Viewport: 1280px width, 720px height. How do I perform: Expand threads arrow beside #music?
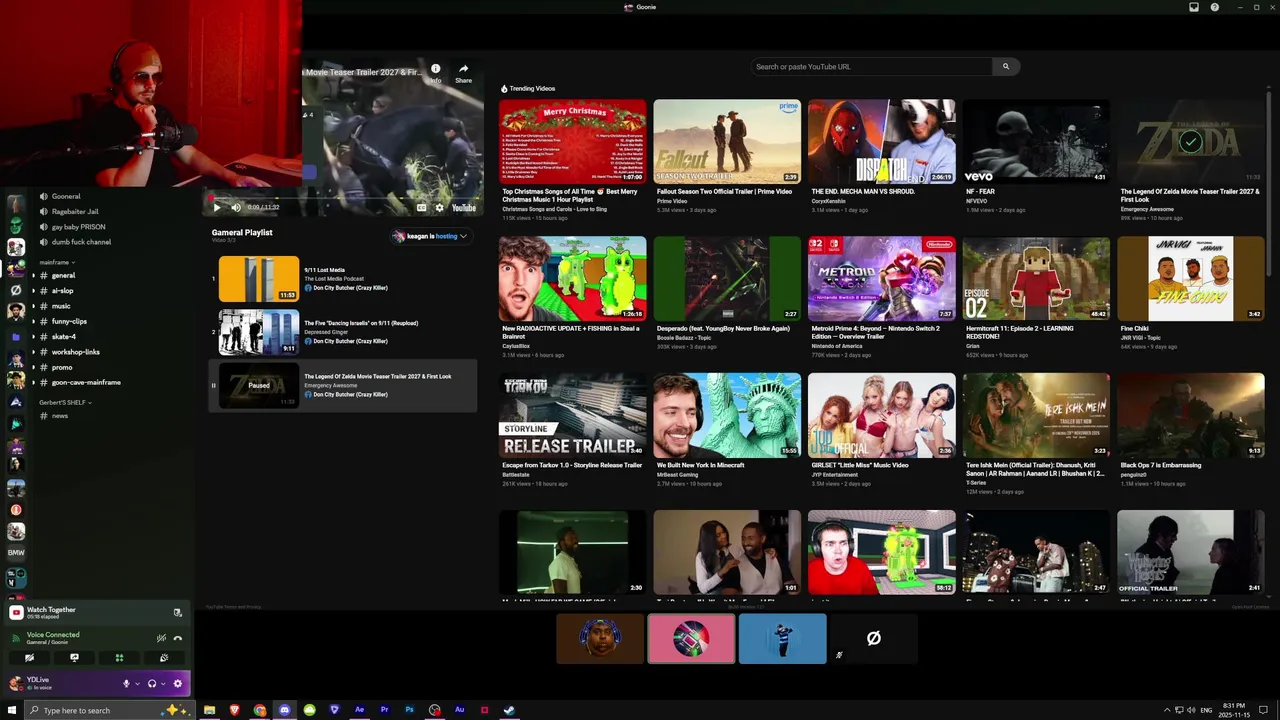coord(33,306)
